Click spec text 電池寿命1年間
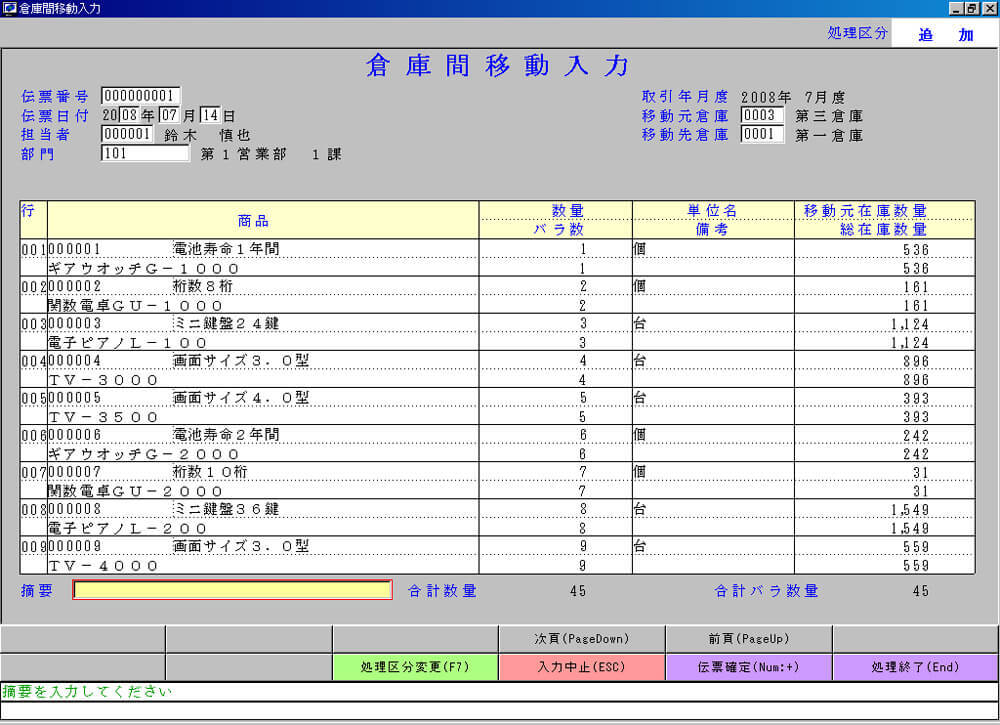The image size is (1000, 725). pos(226,249)
